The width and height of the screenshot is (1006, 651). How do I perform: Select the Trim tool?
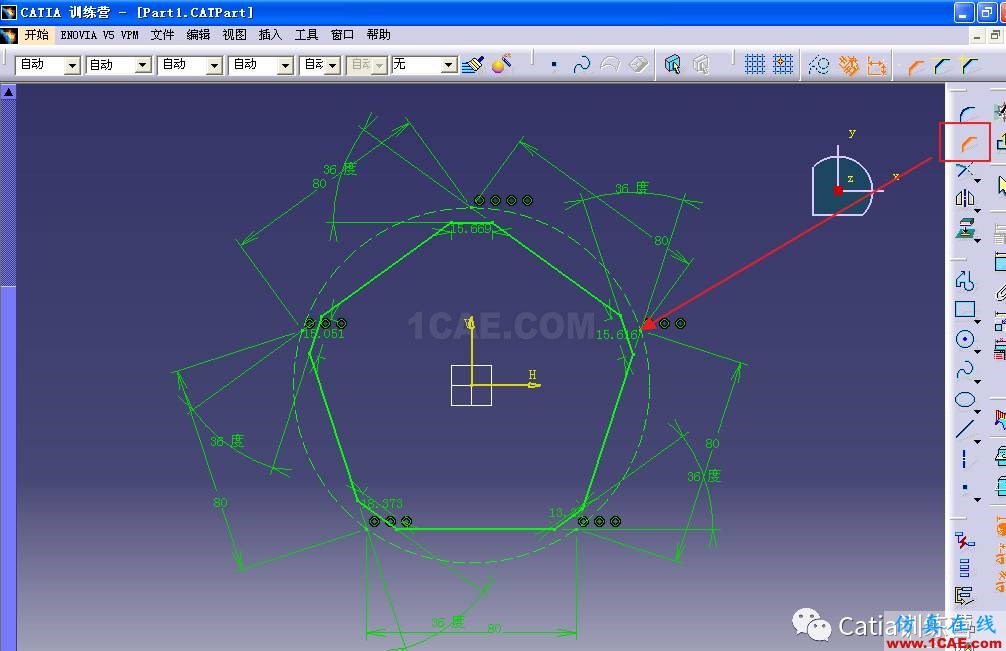click(x=964, y=171)
